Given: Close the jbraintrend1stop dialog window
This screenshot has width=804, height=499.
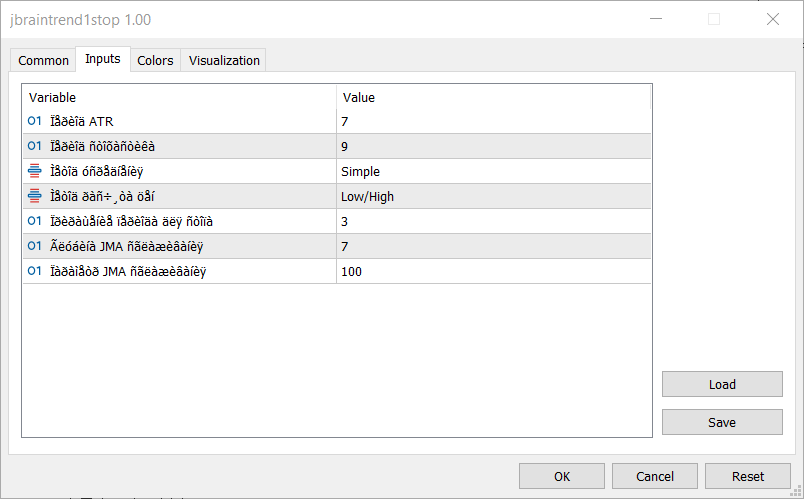Looking at the screenshot, I should [x=772, y=19].
